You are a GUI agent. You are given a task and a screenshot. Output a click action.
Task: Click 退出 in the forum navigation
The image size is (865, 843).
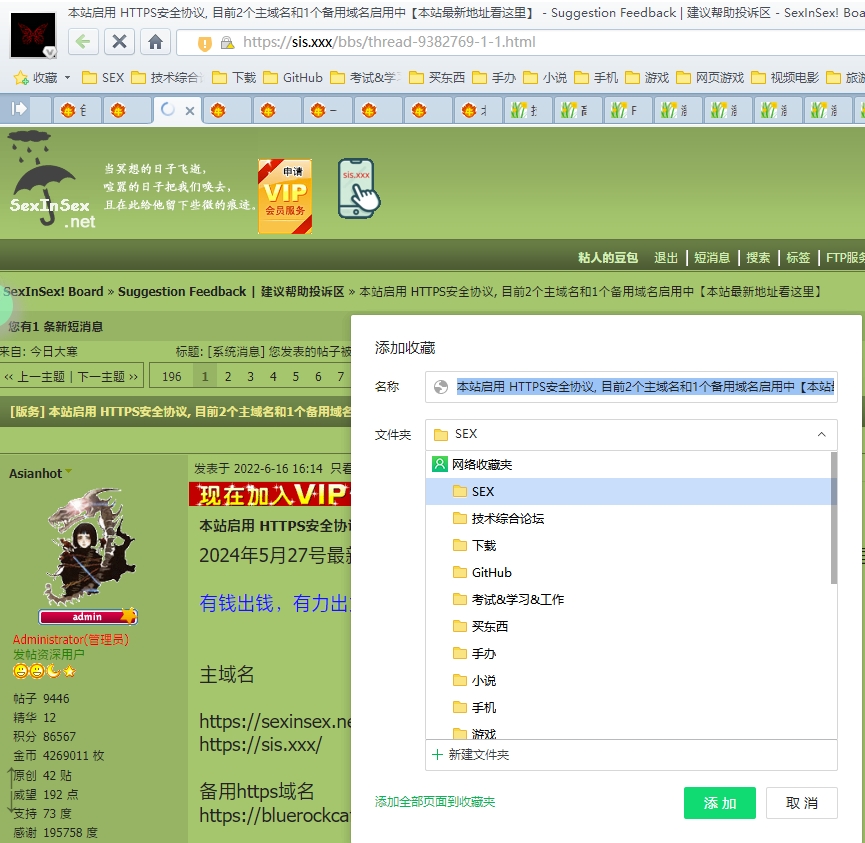click(x=665, y=258)
